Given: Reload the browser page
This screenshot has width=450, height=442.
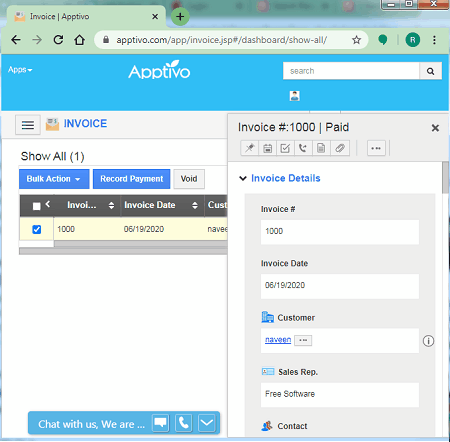Looking at the screenshot, I should tap(58, 40).
